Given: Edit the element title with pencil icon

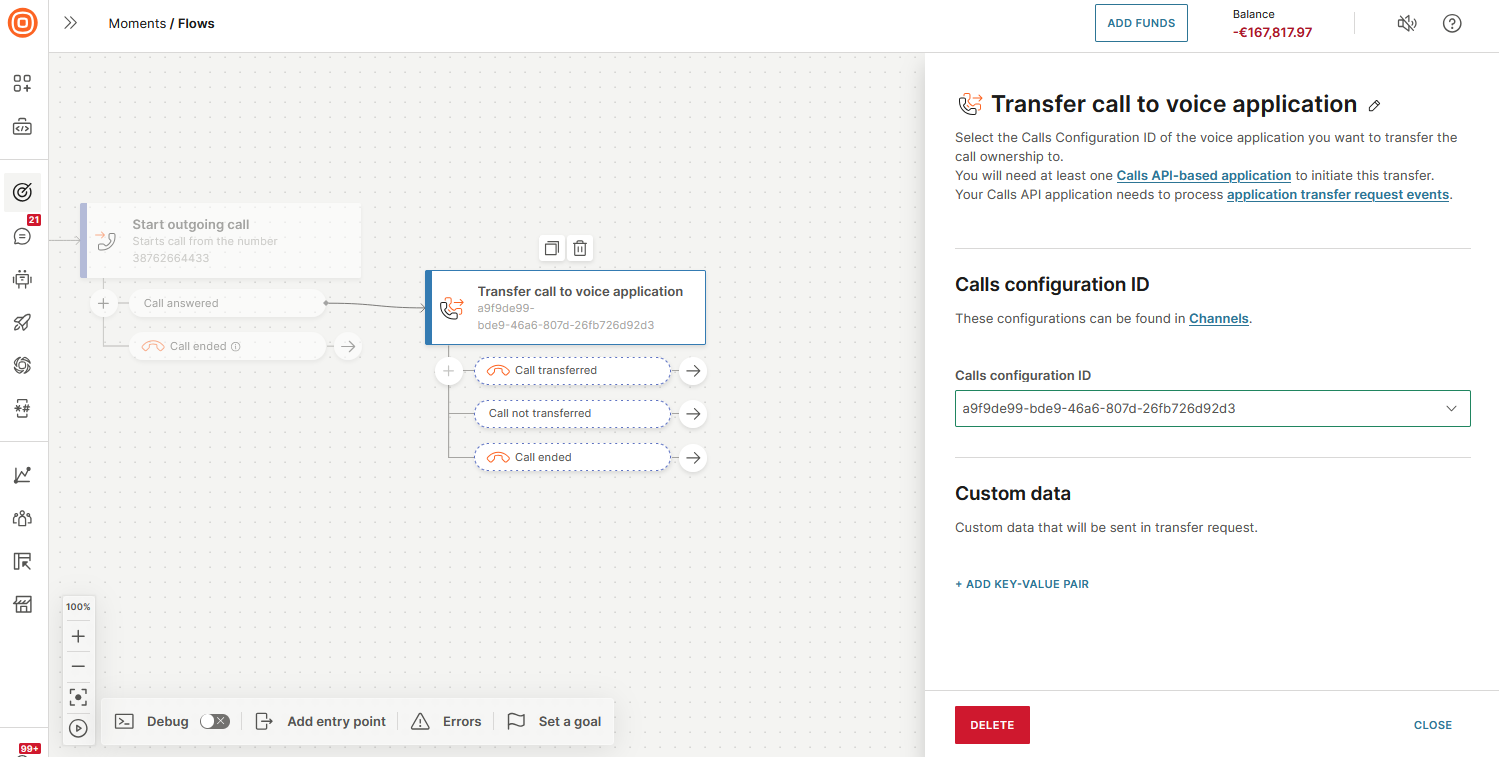Looking at the screenshot, I should pyautogui.click(x=1375, y=105).
